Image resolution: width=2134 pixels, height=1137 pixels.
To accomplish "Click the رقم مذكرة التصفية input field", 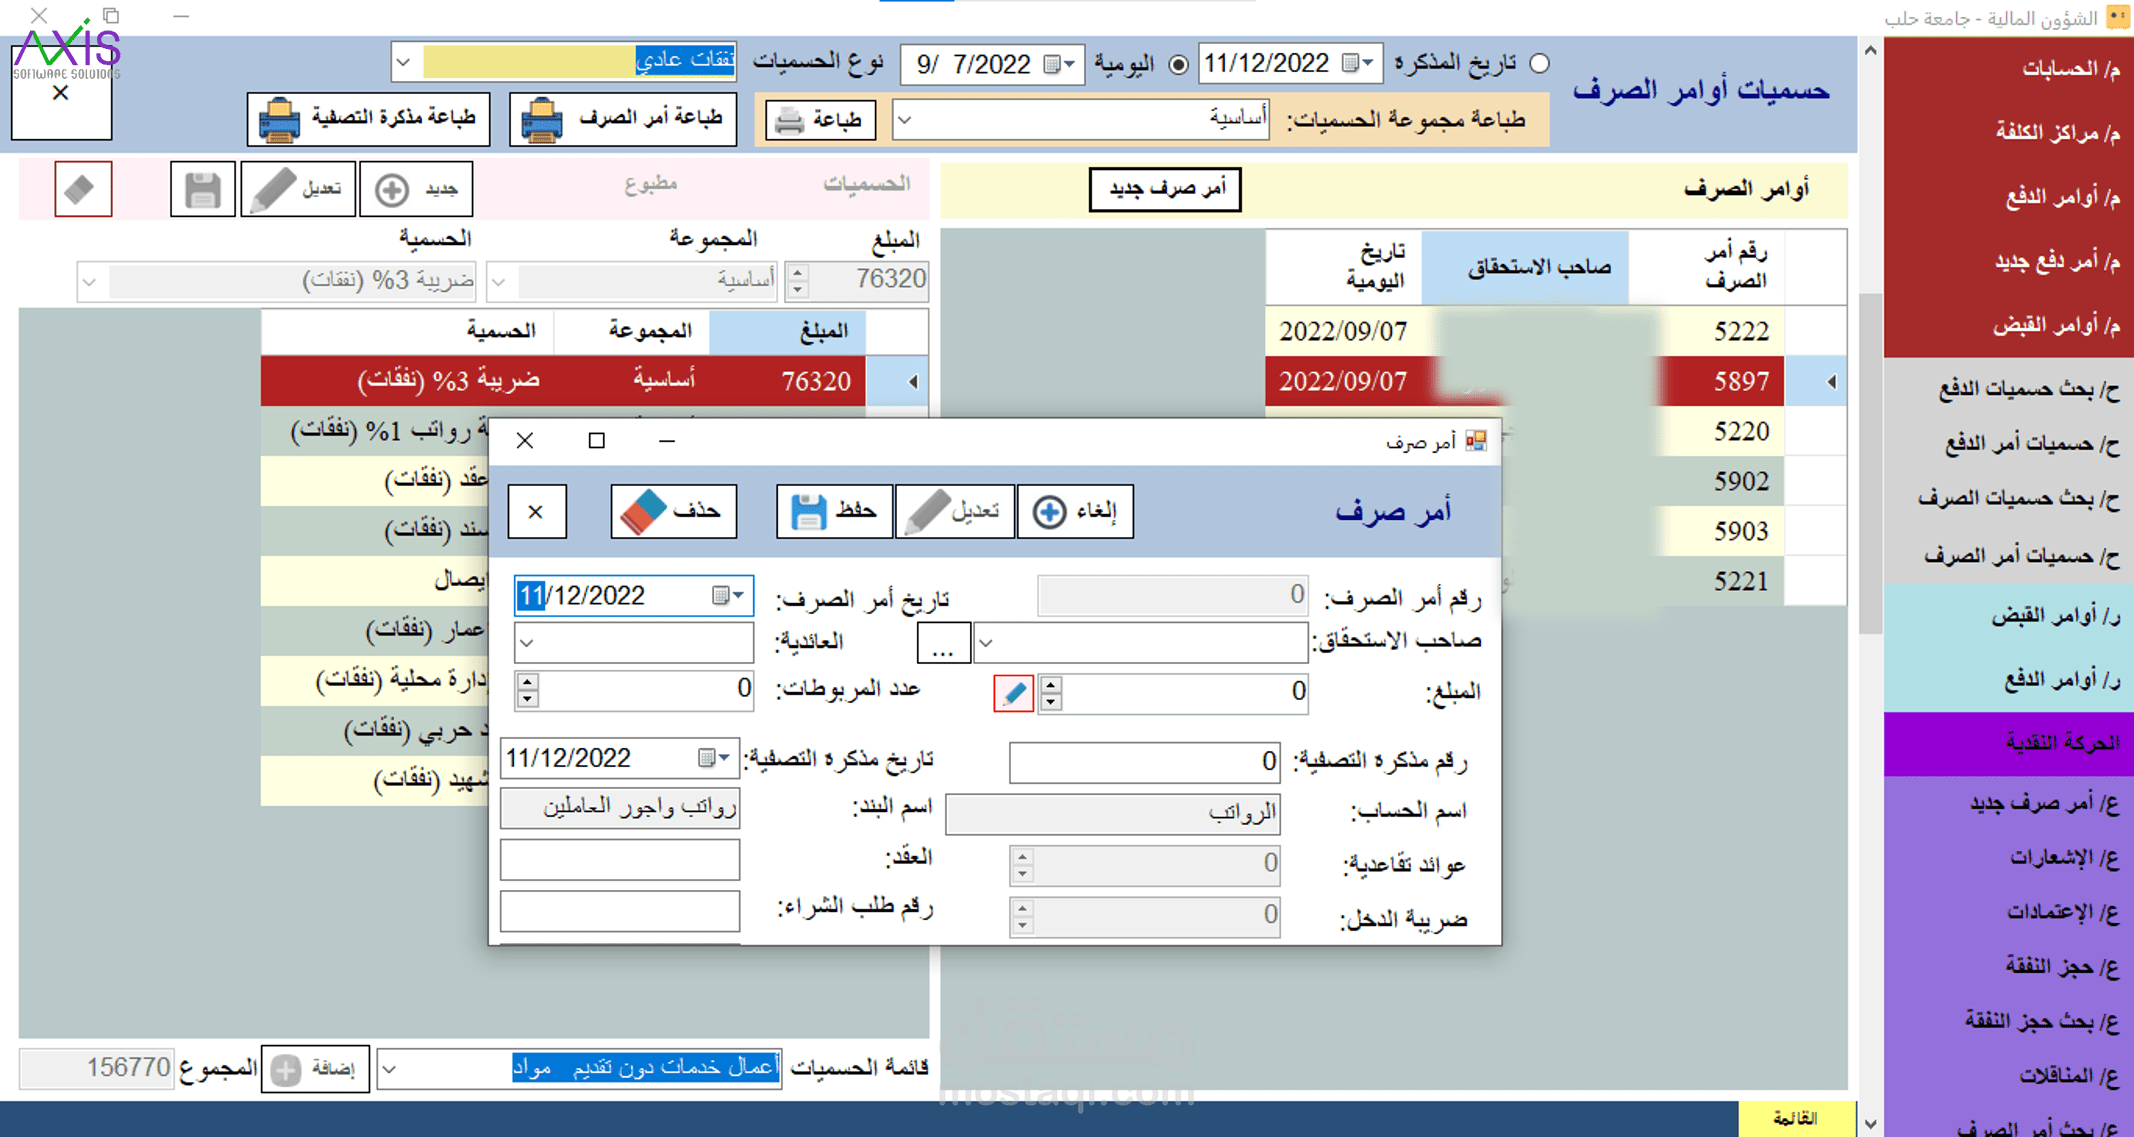I will point(1144,762).
